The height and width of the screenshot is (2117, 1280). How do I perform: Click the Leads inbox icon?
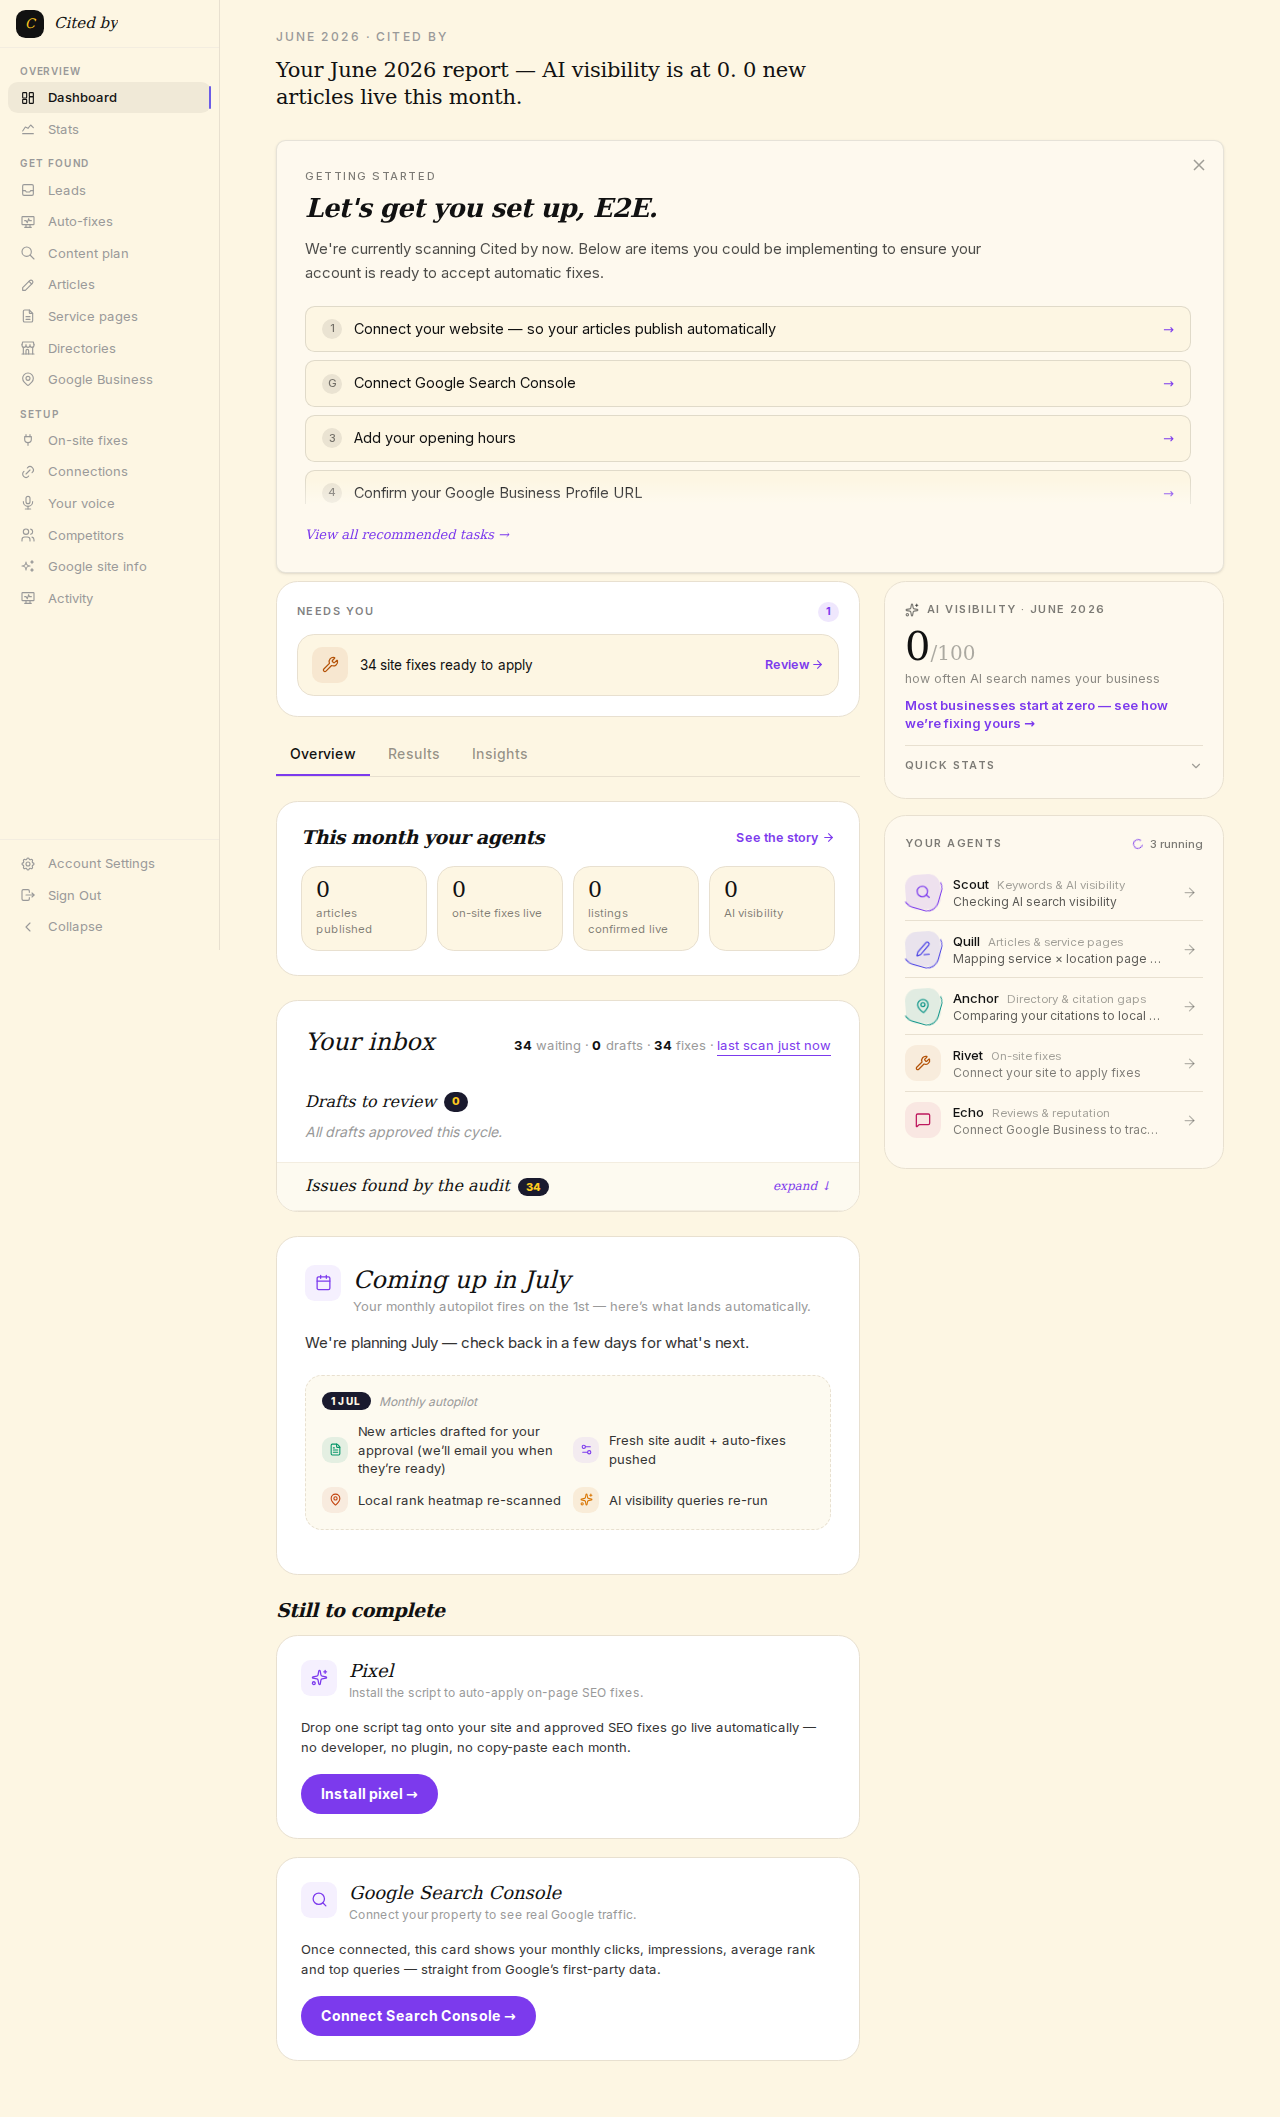[x=28, y=191]
